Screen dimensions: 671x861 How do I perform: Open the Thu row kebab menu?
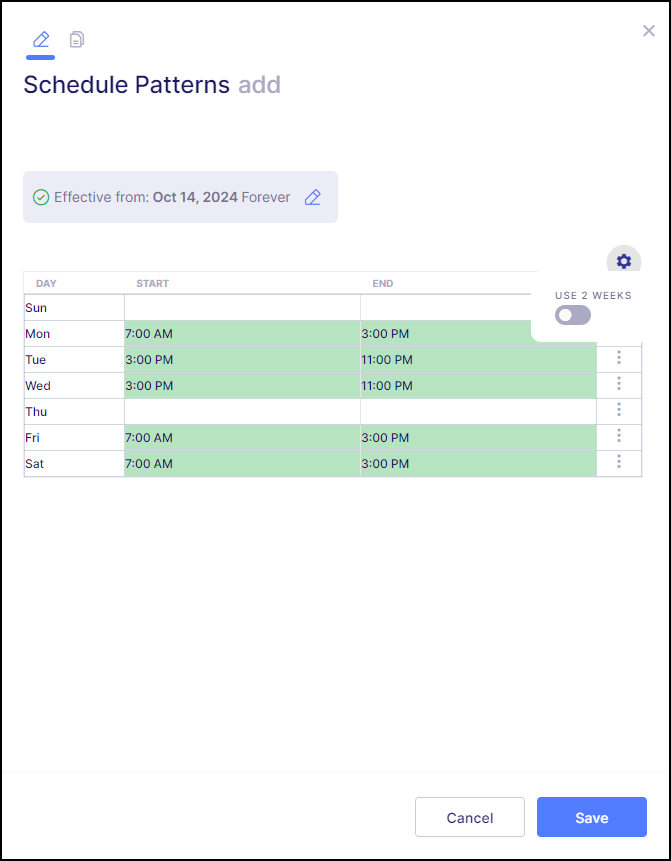[x=619, y=411]
